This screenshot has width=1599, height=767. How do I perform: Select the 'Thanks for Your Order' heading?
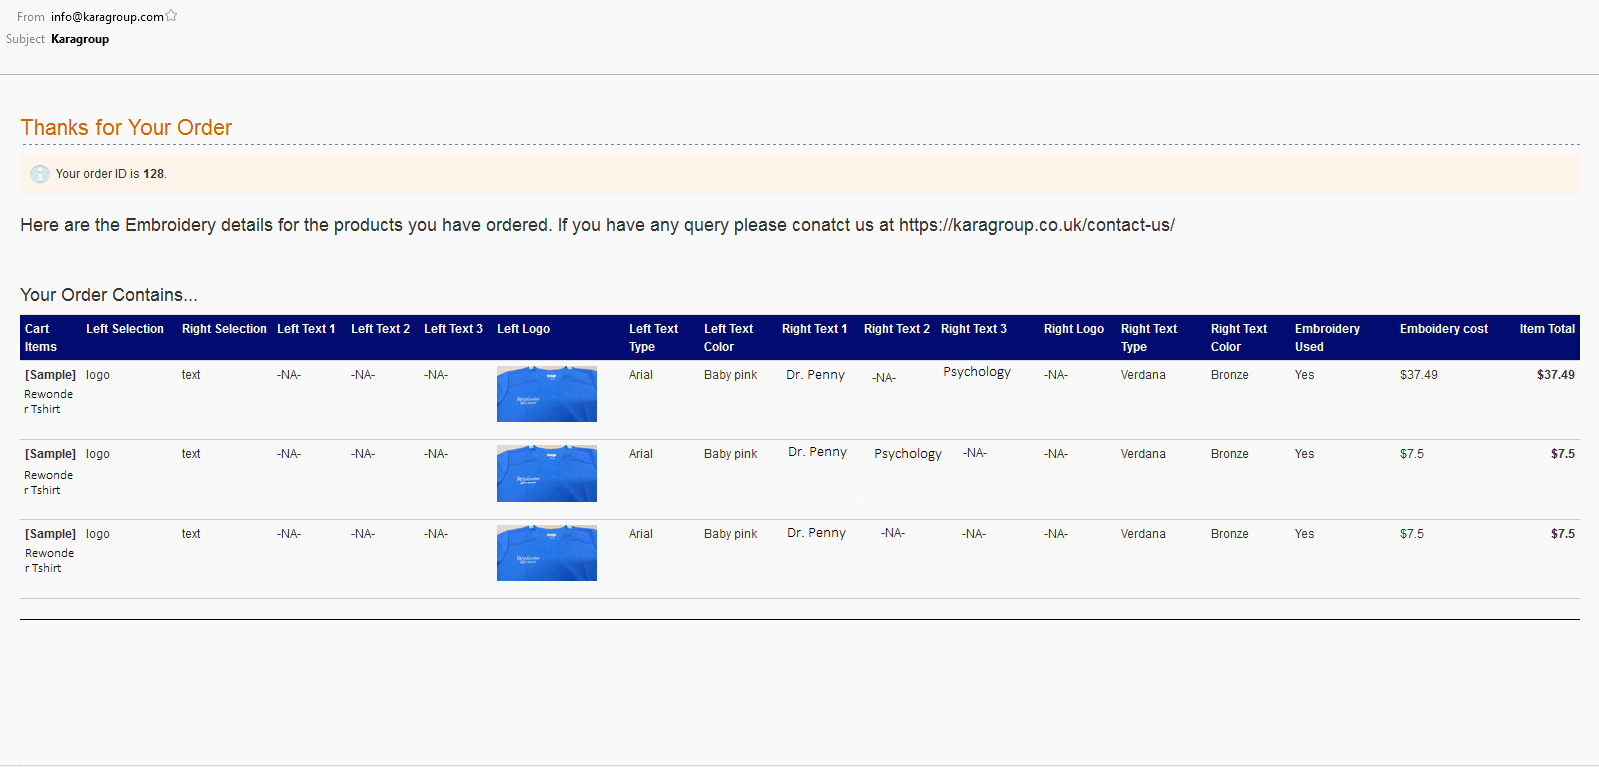126,128
